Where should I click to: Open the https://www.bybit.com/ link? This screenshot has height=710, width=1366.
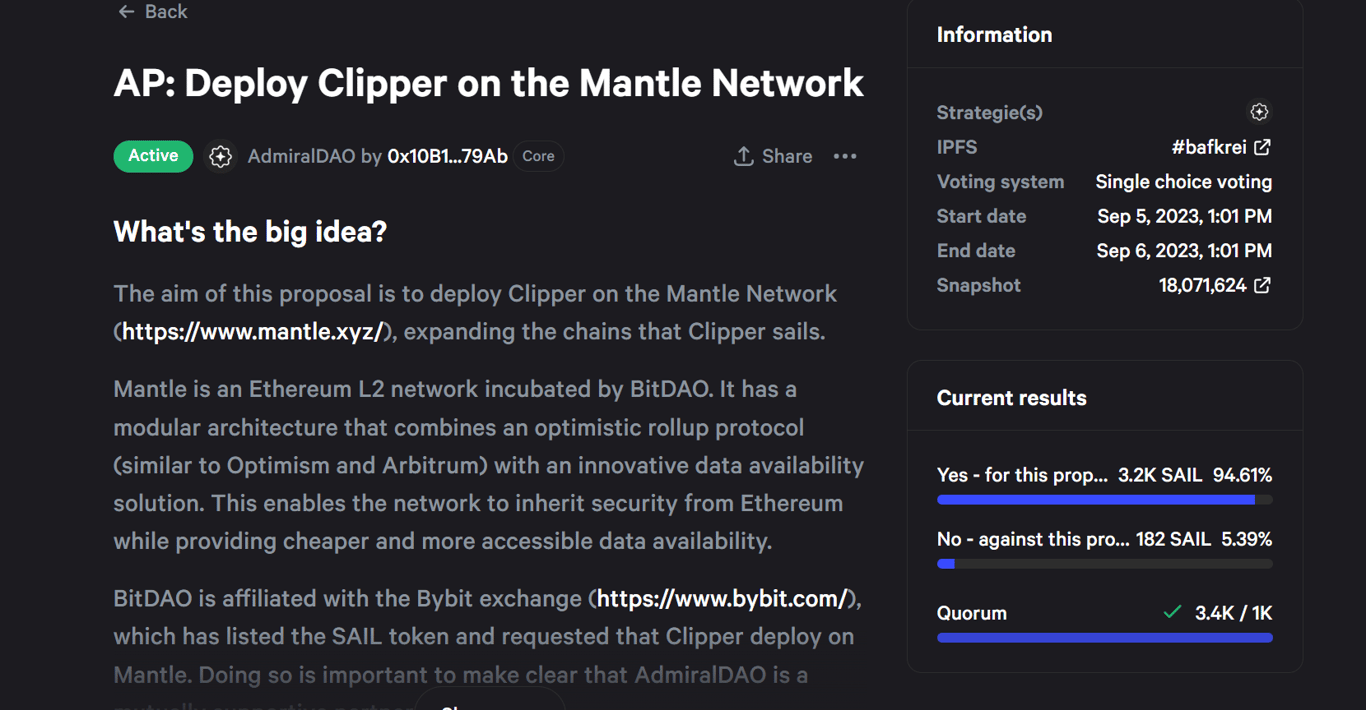coord(722,598)
